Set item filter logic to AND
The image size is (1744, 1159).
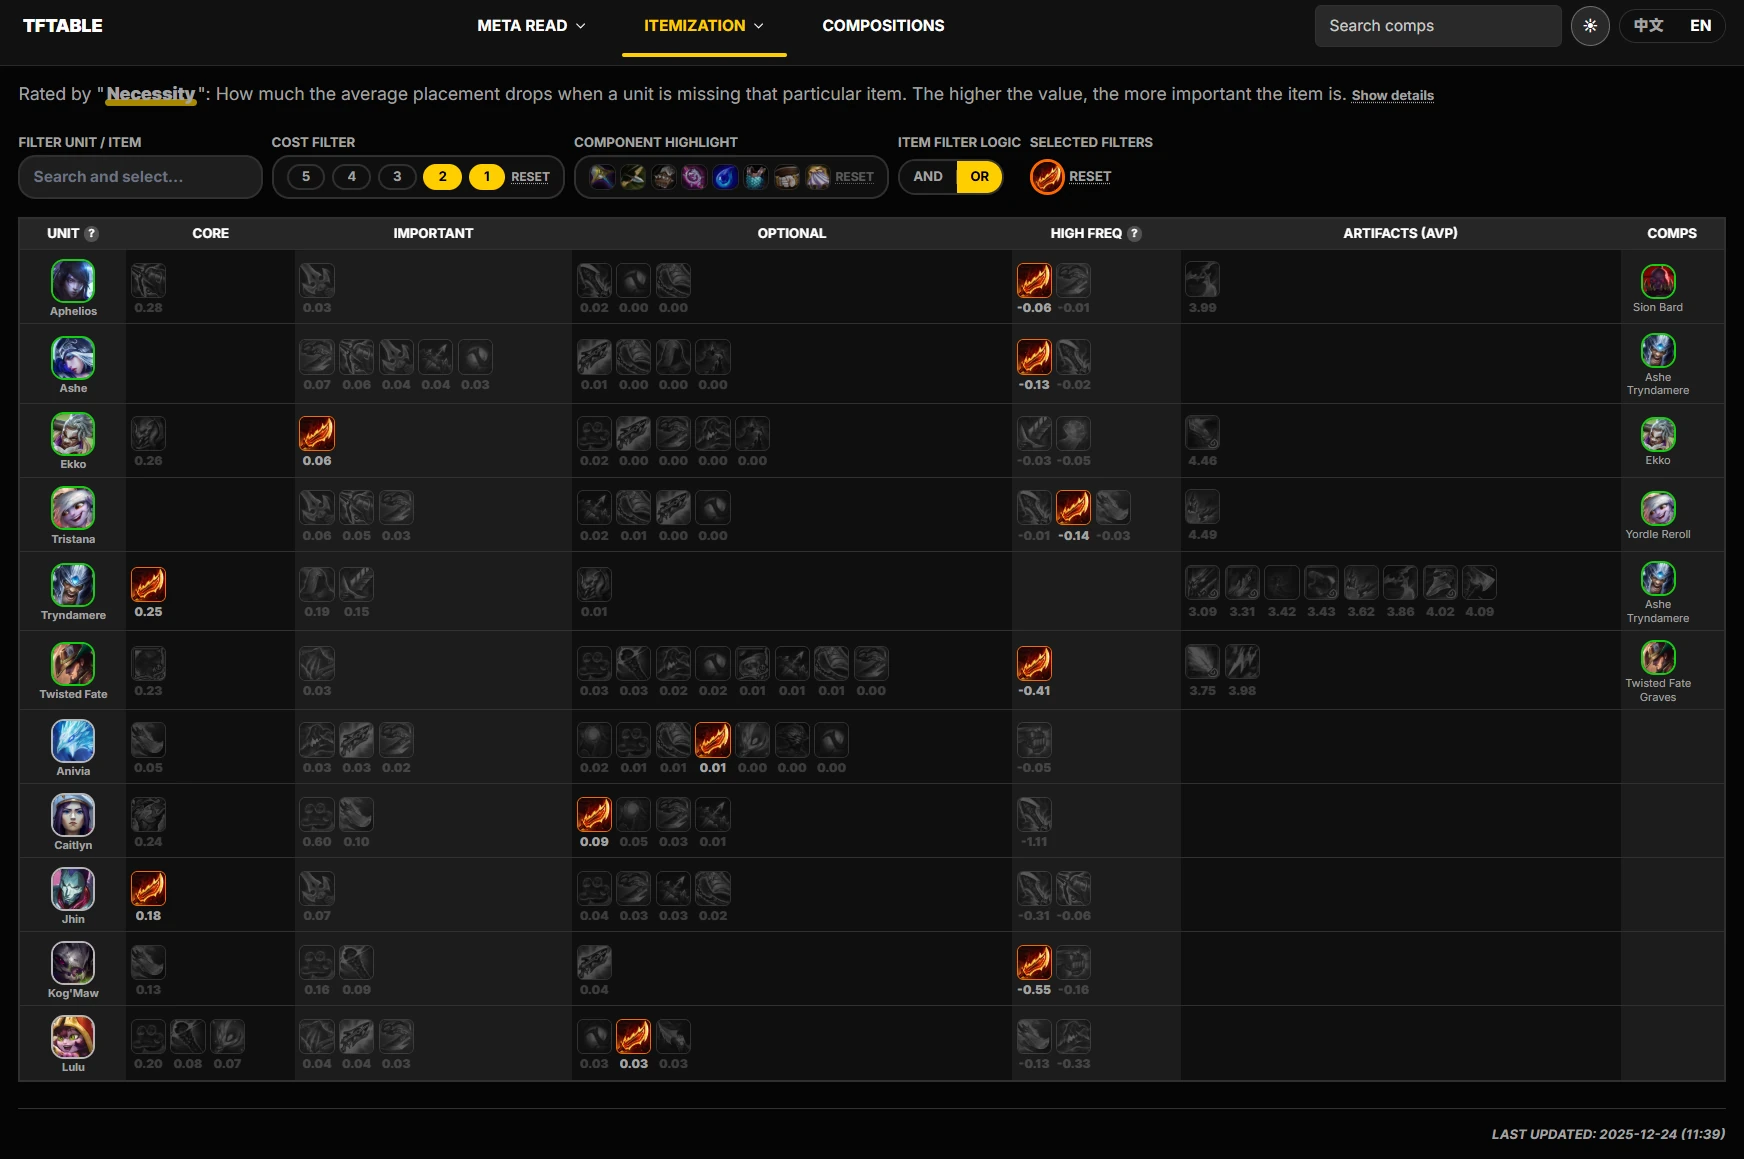(x=928, y=177)
